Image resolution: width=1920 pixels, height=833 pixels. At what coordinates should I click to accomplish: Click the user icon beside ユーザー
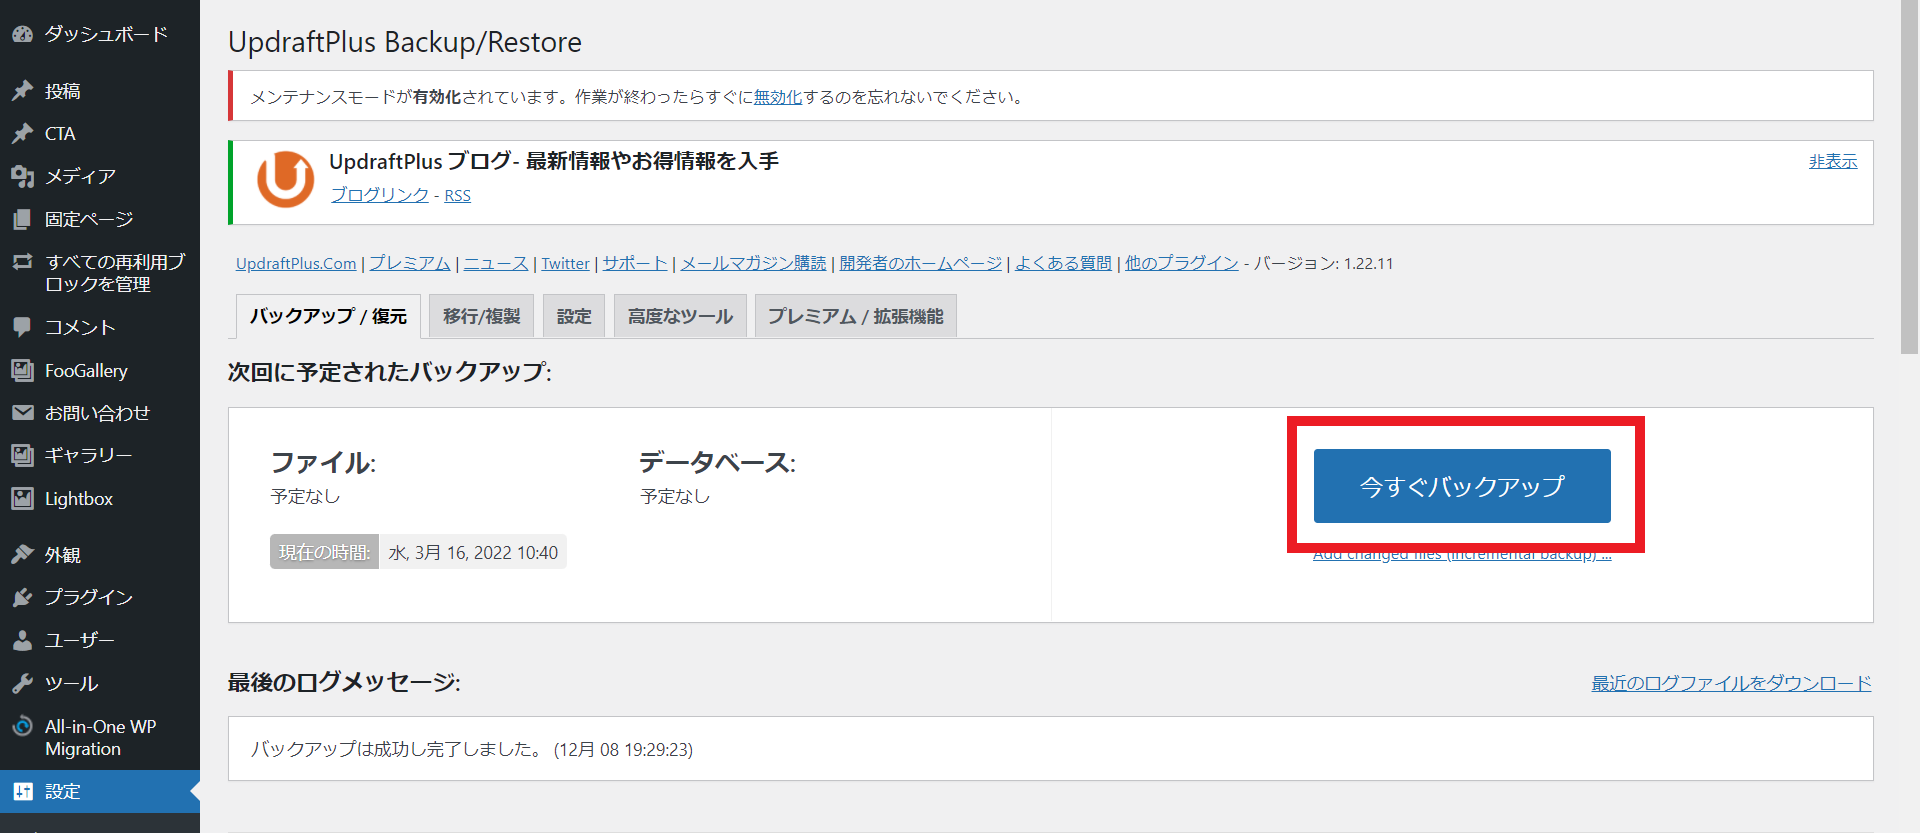coord(23,640)
